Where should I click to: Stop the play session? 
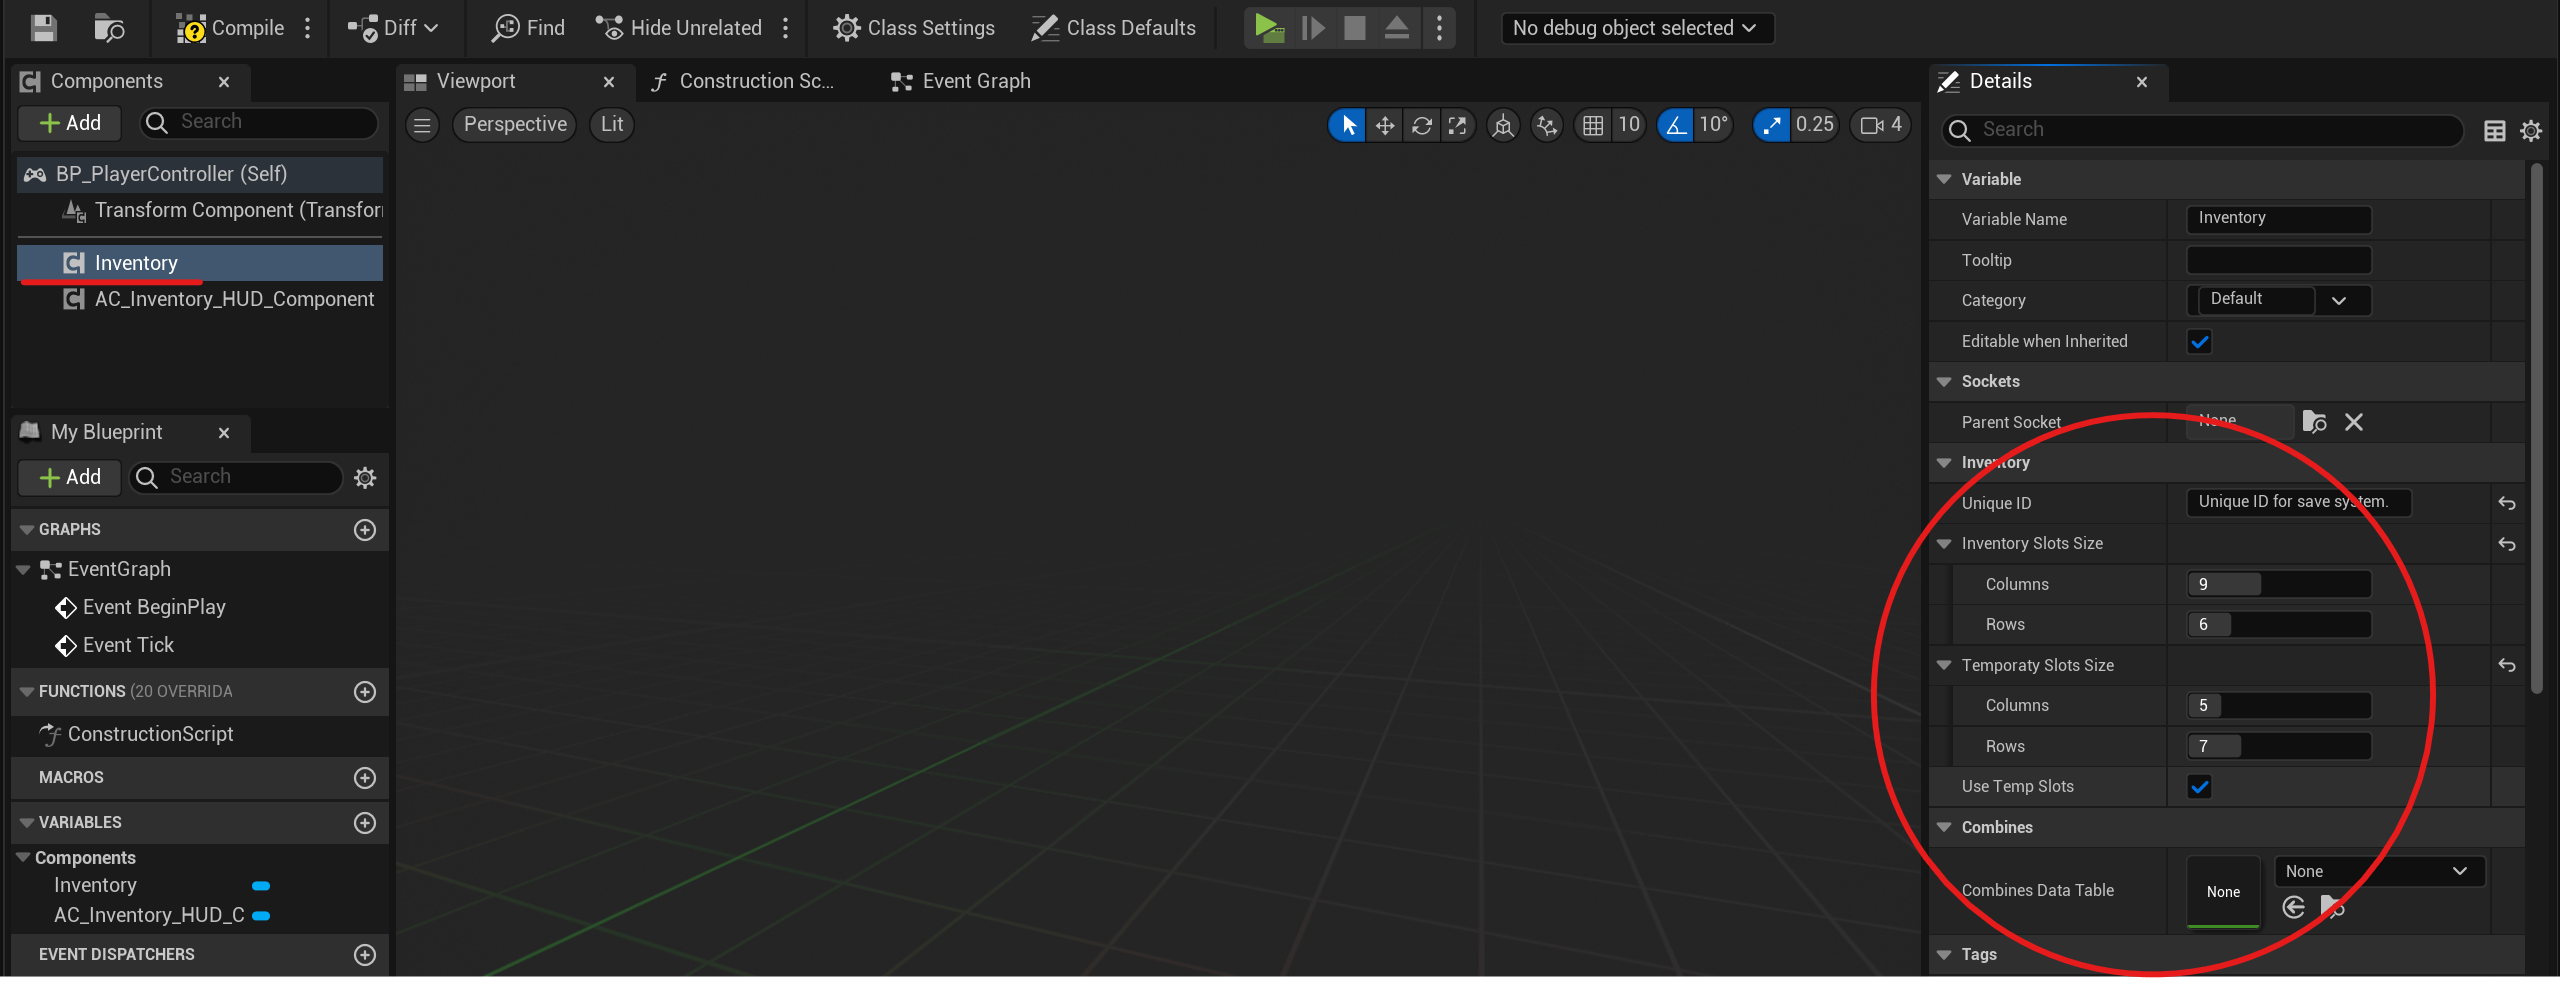click(1355, 28)
